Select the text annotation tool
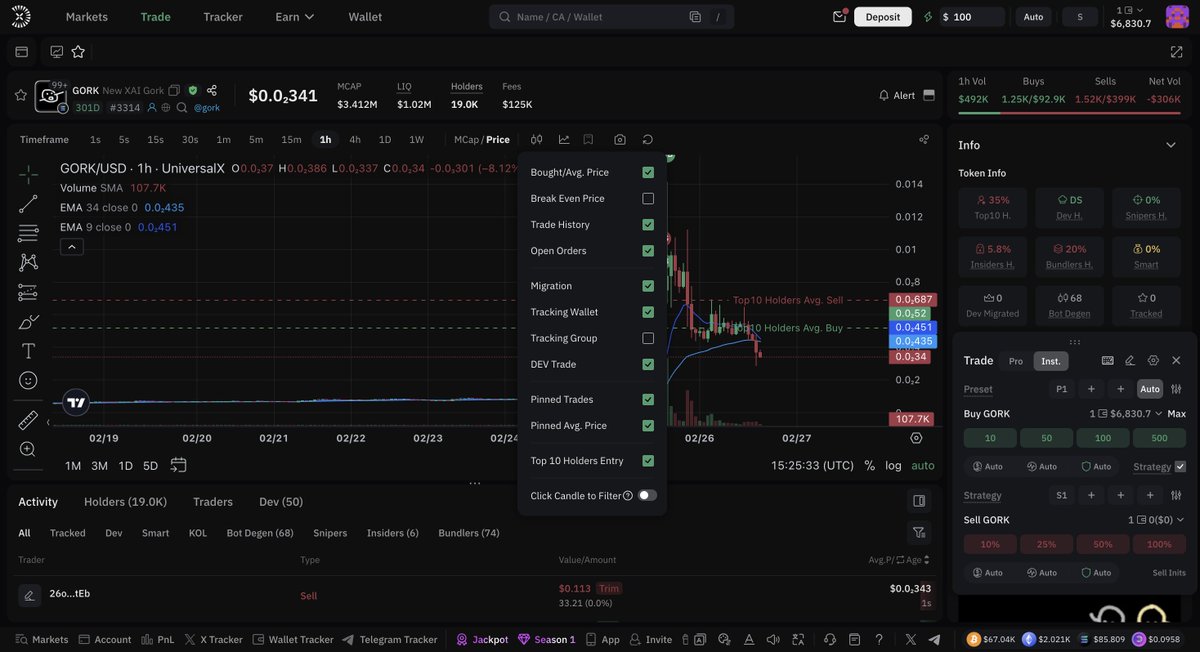This screenshot has width=1200, height=652. click(x=28, y=351)
